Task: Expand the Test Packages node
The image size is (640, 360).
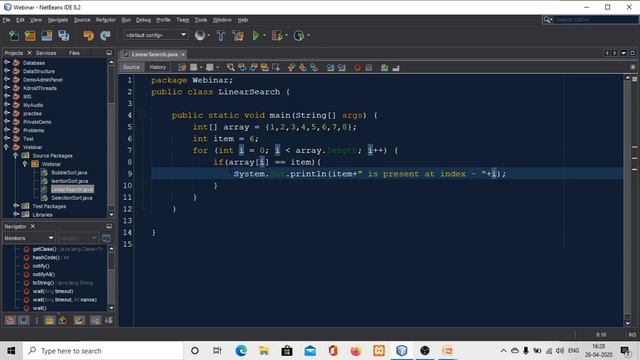Action: tap(16, 206)
